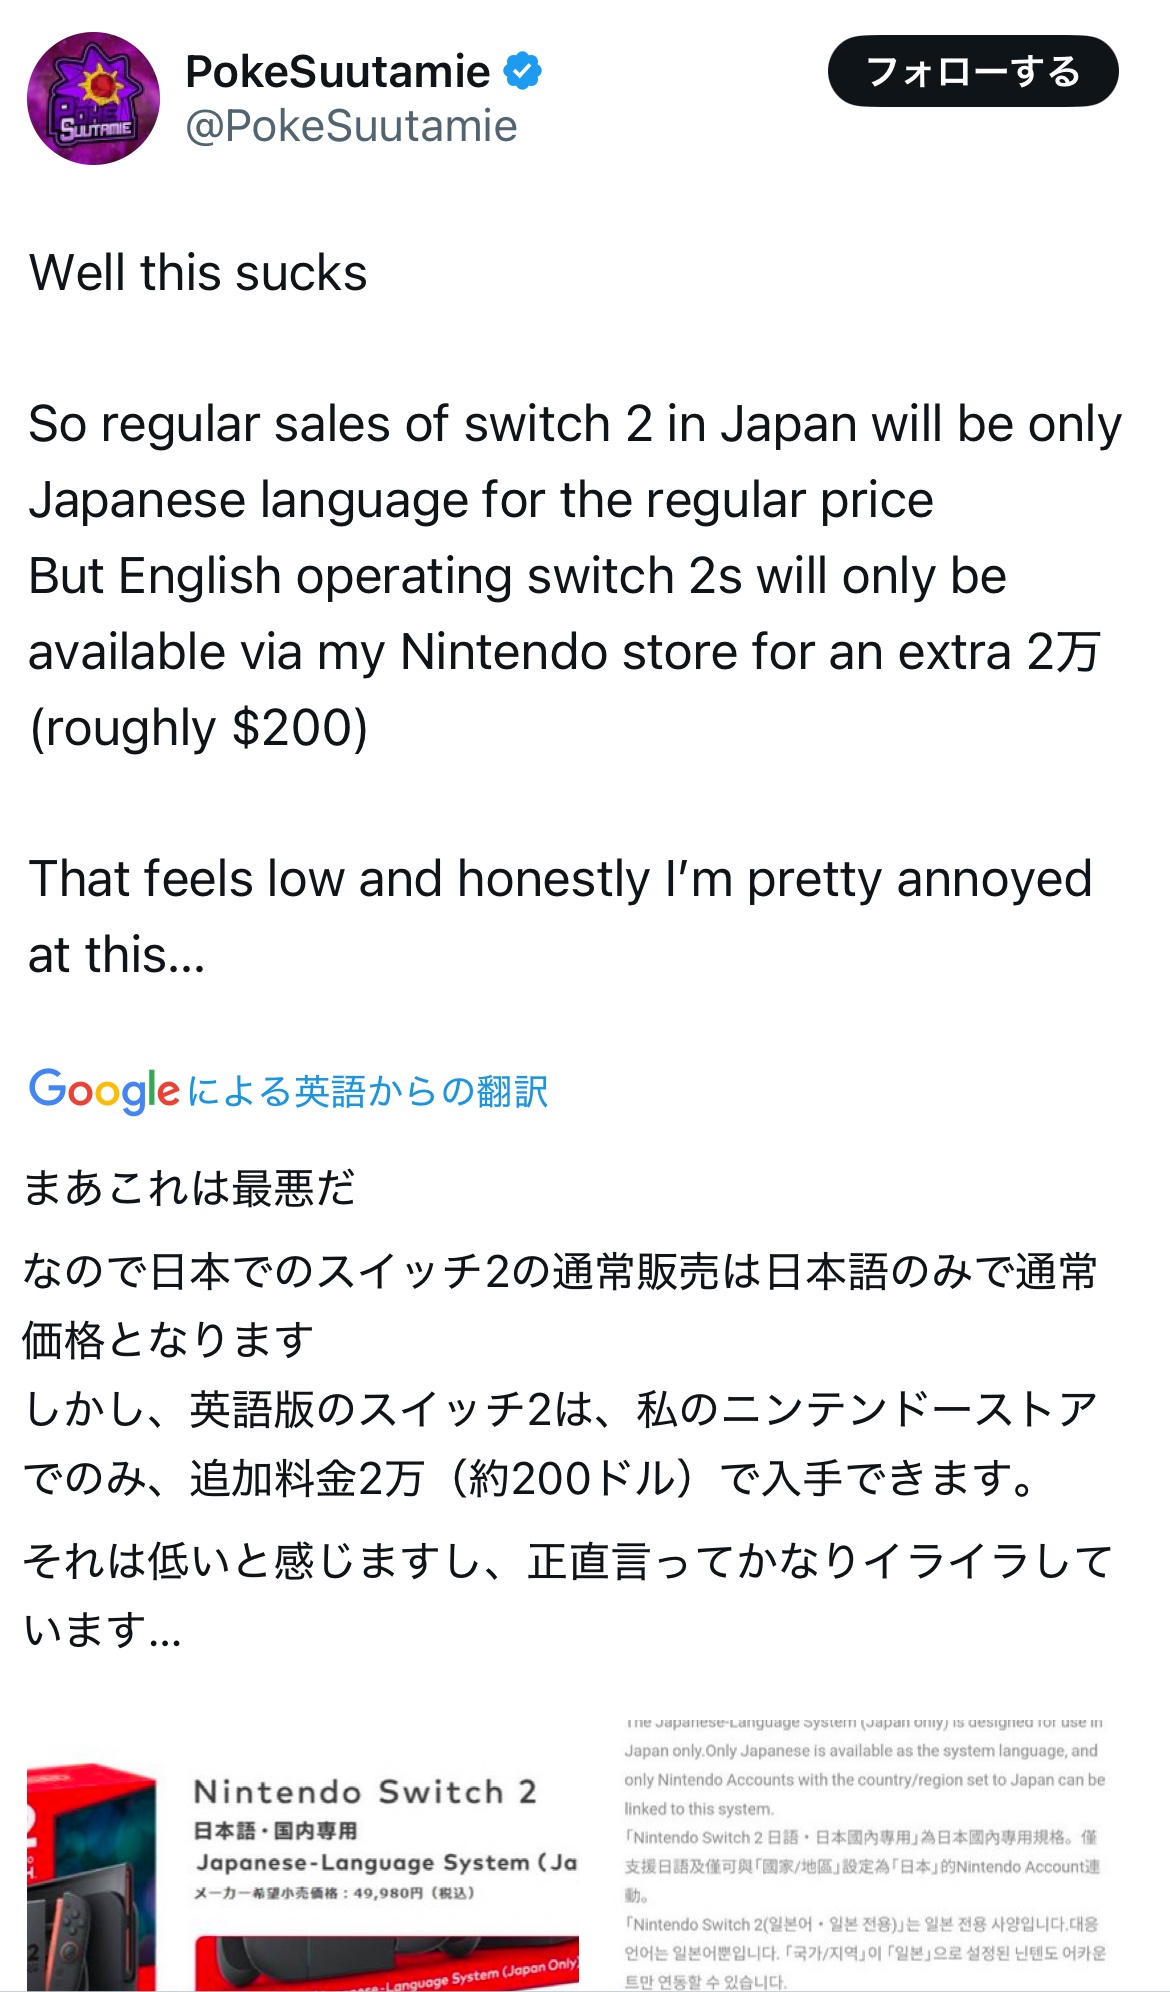The image size is (1170, 1992).
Task: Click the blue verified badge
Action: 522,72
